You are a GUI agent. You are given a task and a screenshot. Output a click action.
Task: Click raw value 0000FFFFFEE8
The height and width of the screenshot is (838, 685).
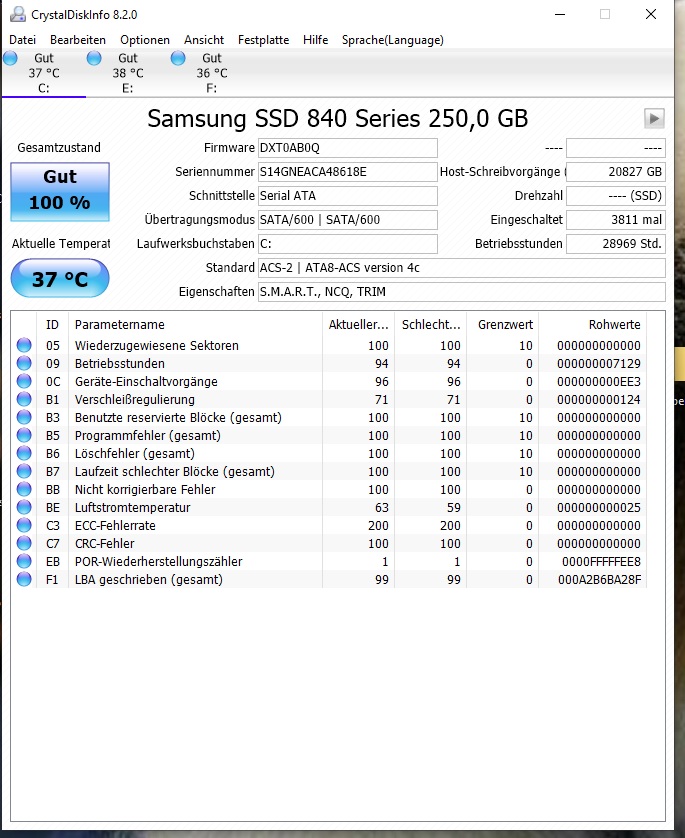coord(601,562)
